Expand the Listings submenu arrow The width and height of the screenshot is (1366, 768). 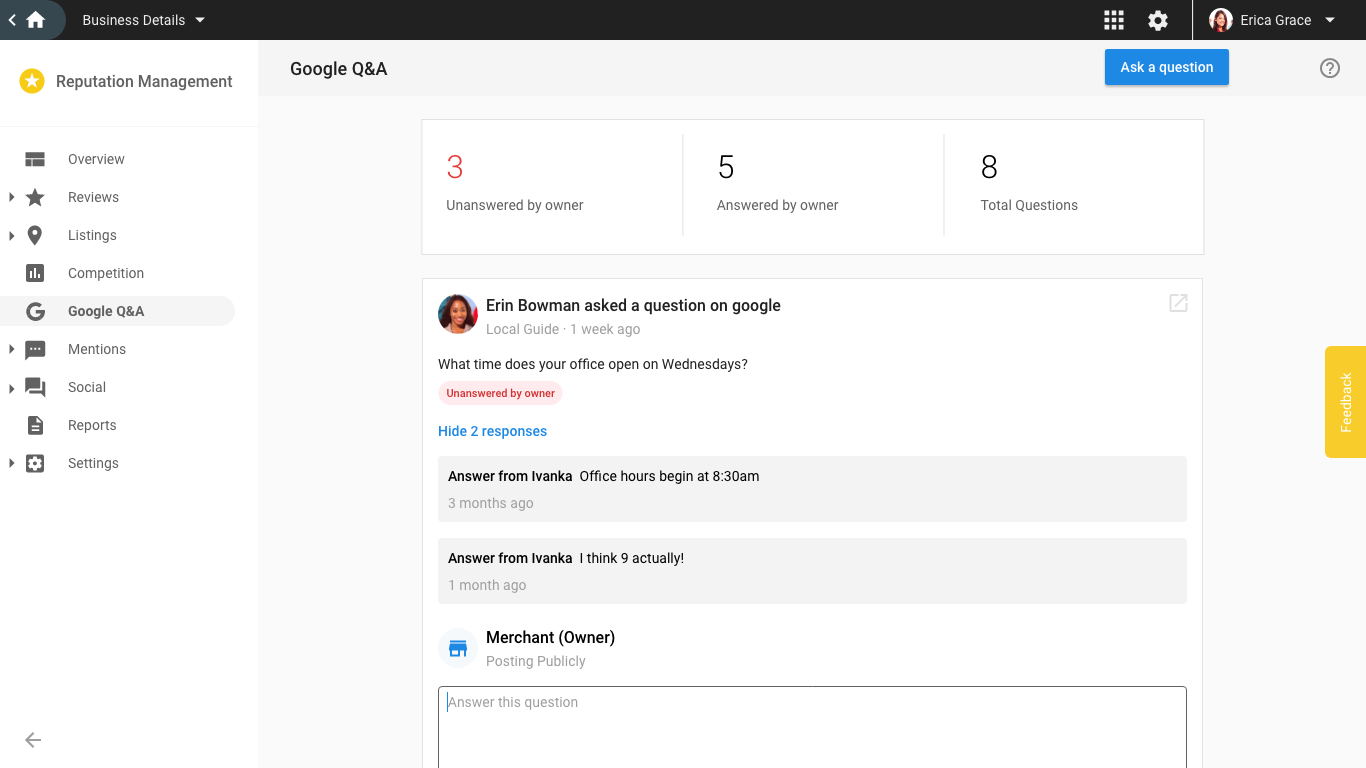(x=11, y=235)
